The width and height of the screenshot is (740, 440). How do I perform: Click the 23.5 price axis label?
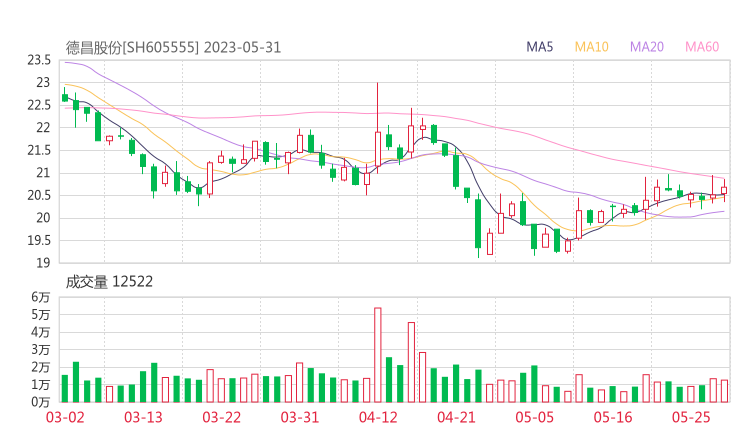tap(39, 60)
